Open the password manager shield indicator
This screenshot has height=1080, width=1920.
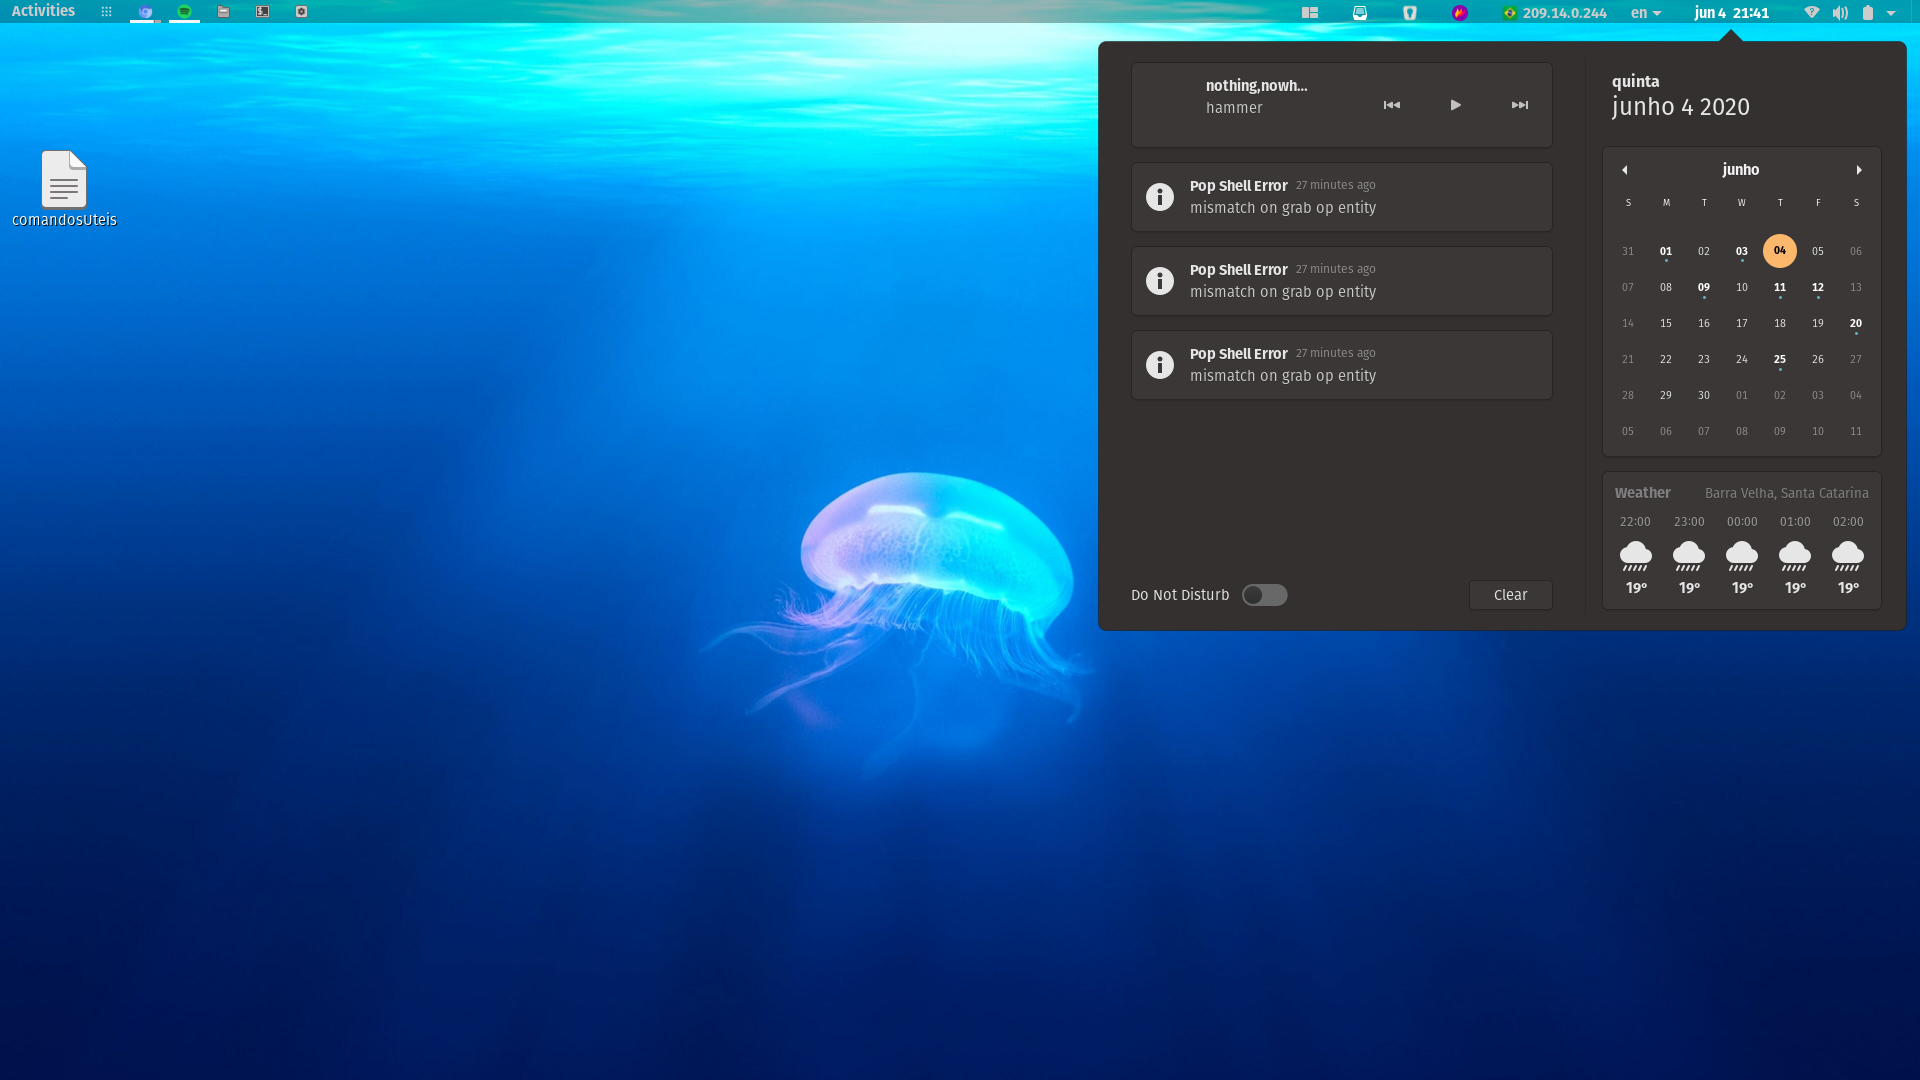pyautogui.click(x=1410, y=13)
